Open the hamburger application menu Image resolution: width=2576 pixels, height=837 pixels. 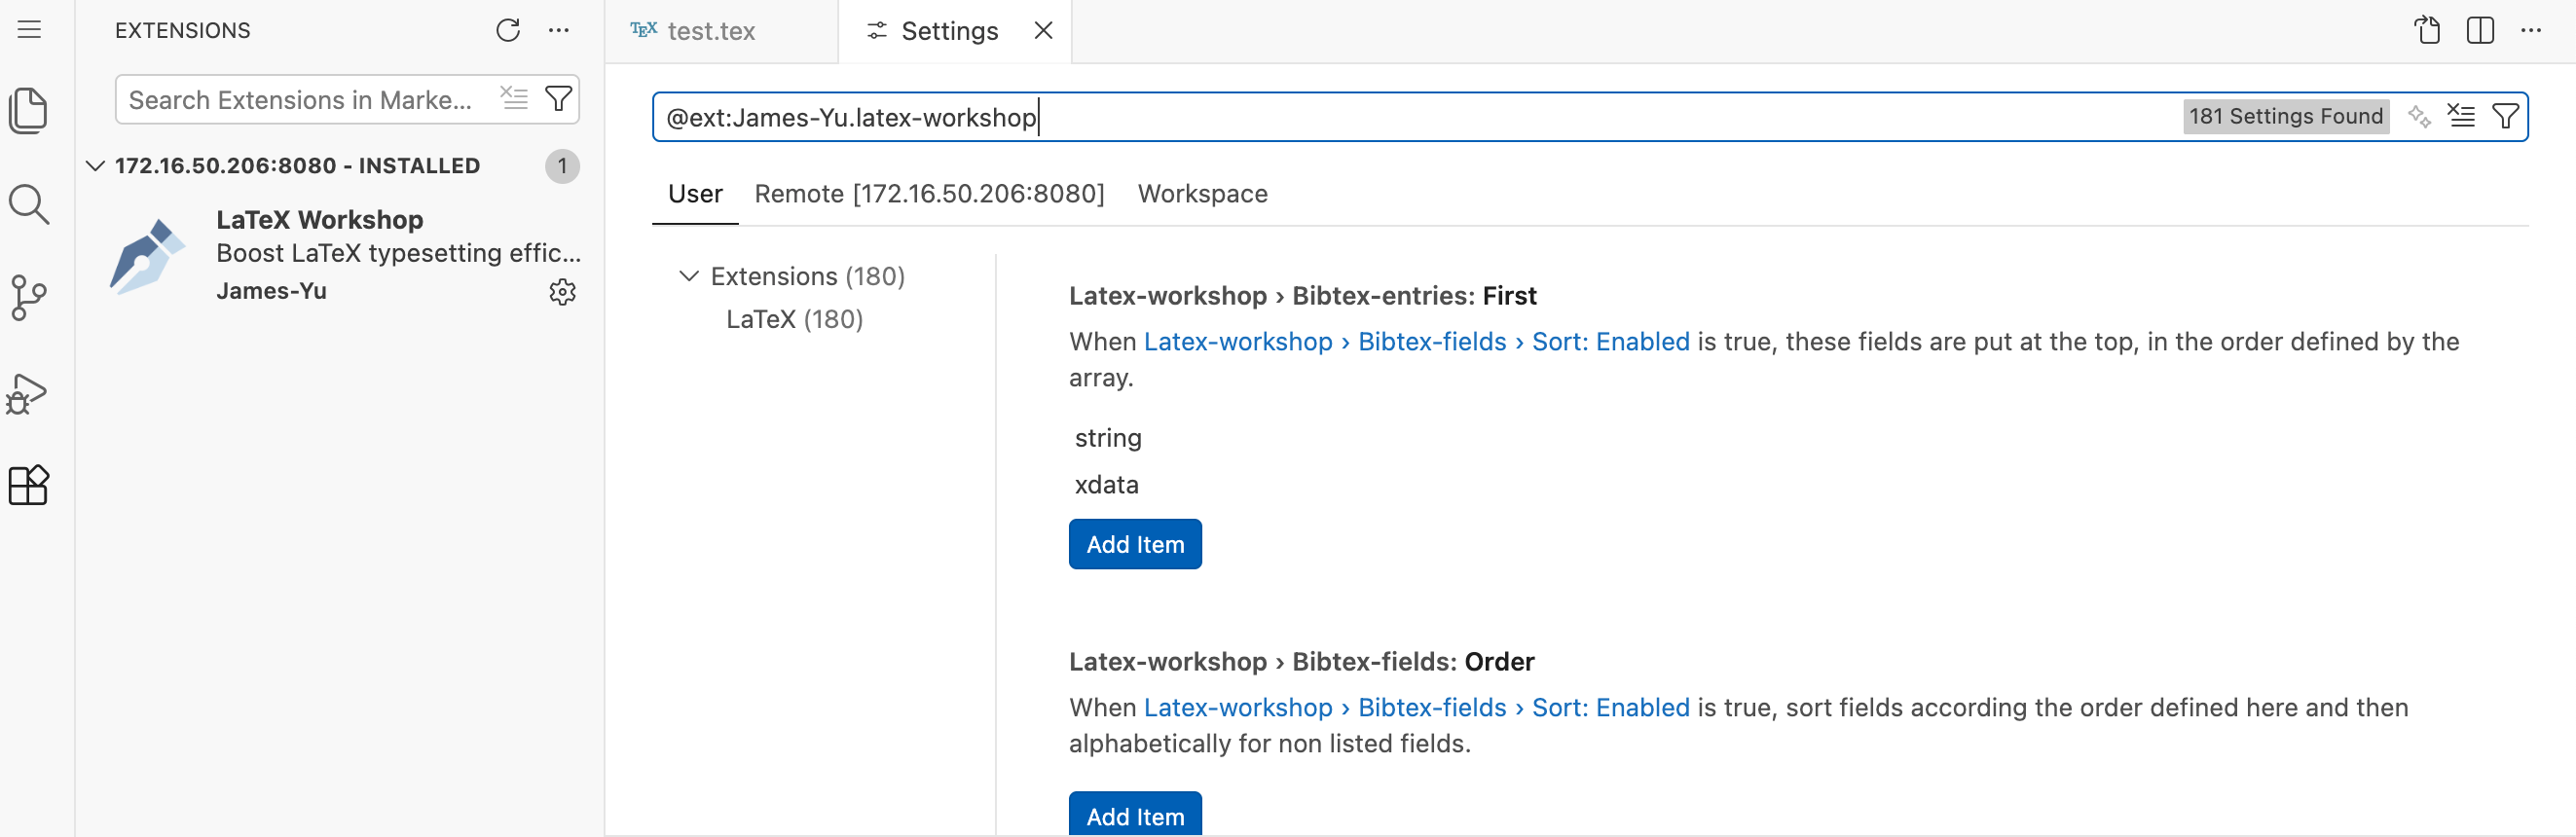[x=29, y=30]
